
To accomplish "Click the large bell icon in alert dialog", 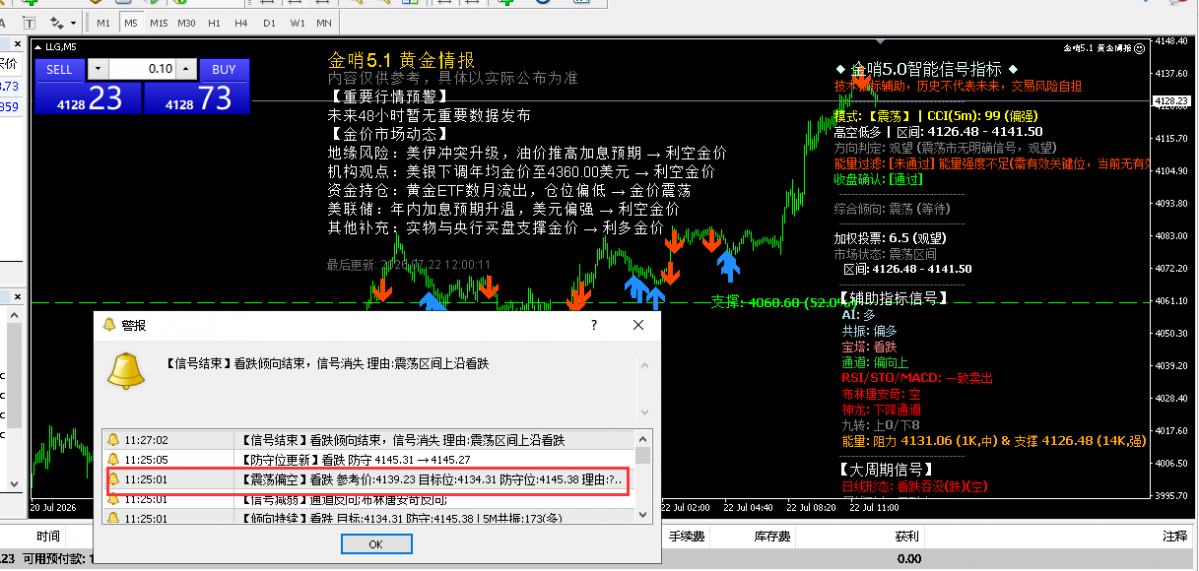I will click(125, 371).
